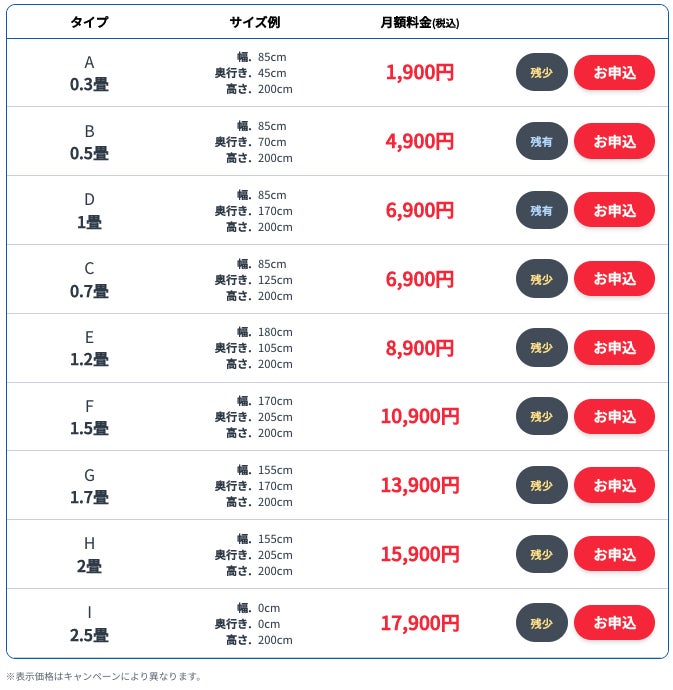Apply for the type B 0.5畳 unit
The height and width of the screenshot is (690, 673).
(x=614, y=141)
